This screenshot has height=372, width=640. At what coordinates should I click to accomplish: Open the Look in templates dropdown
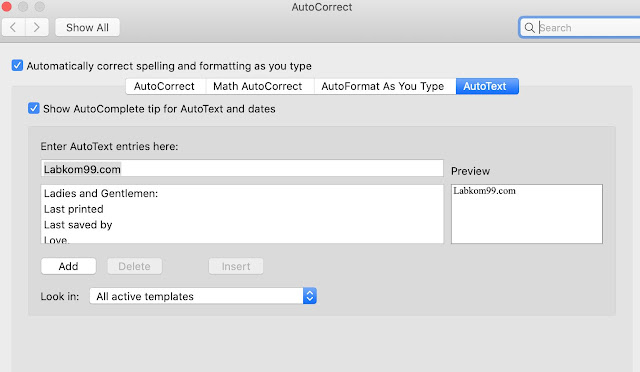pos(203,296)
